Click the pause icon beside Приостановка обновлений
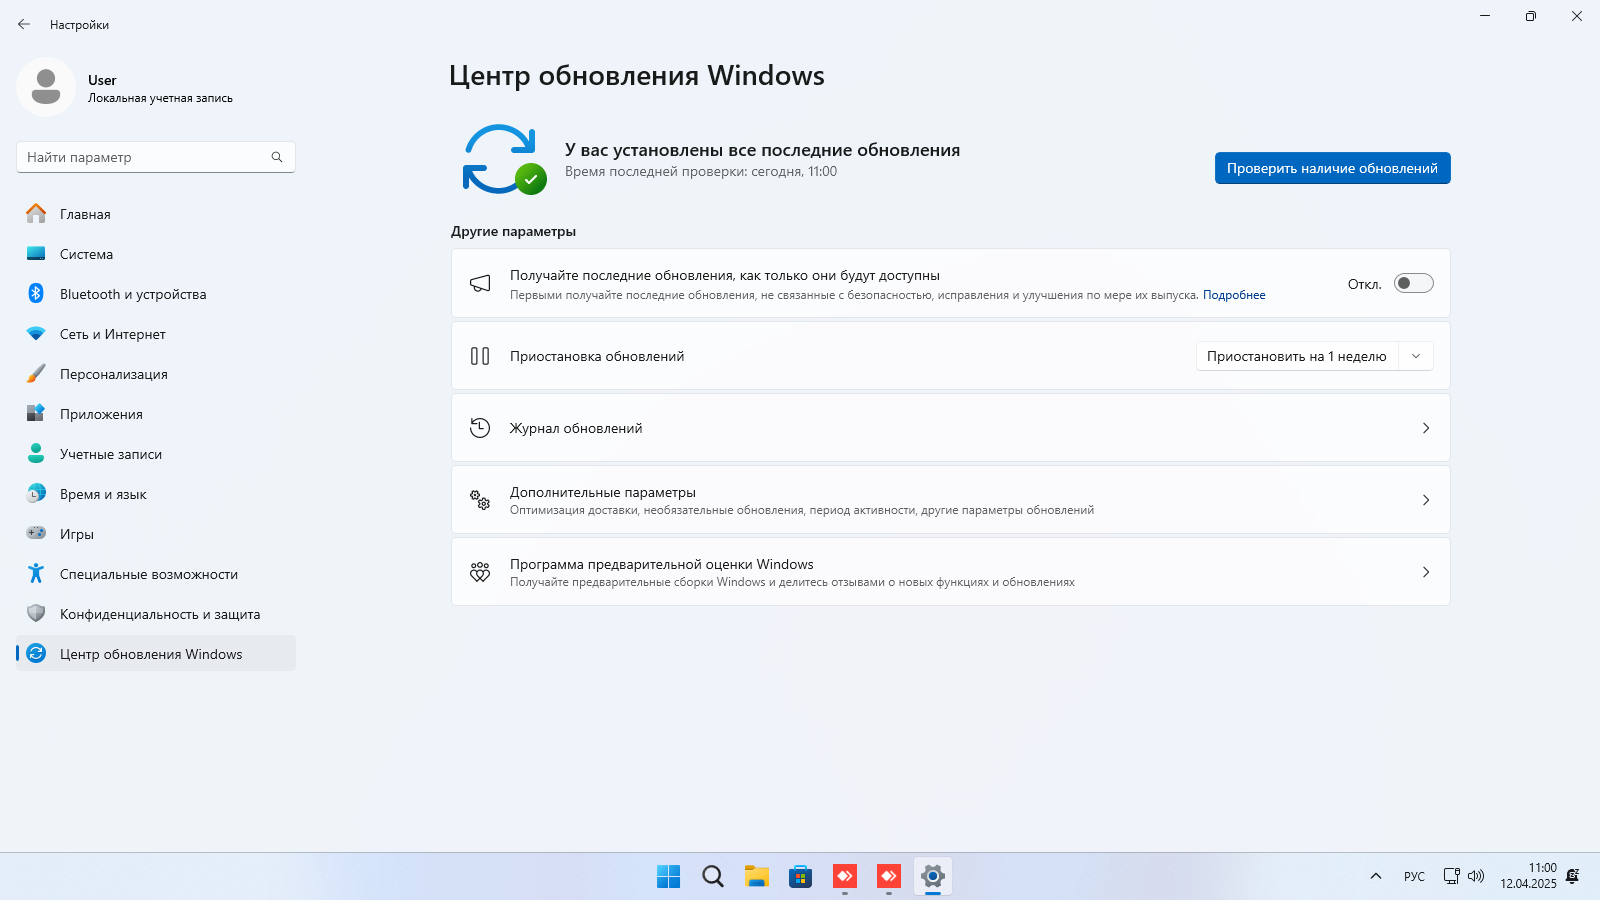Image resolution: width=1600 pixels, height=900 pixels. coord(480,356)
